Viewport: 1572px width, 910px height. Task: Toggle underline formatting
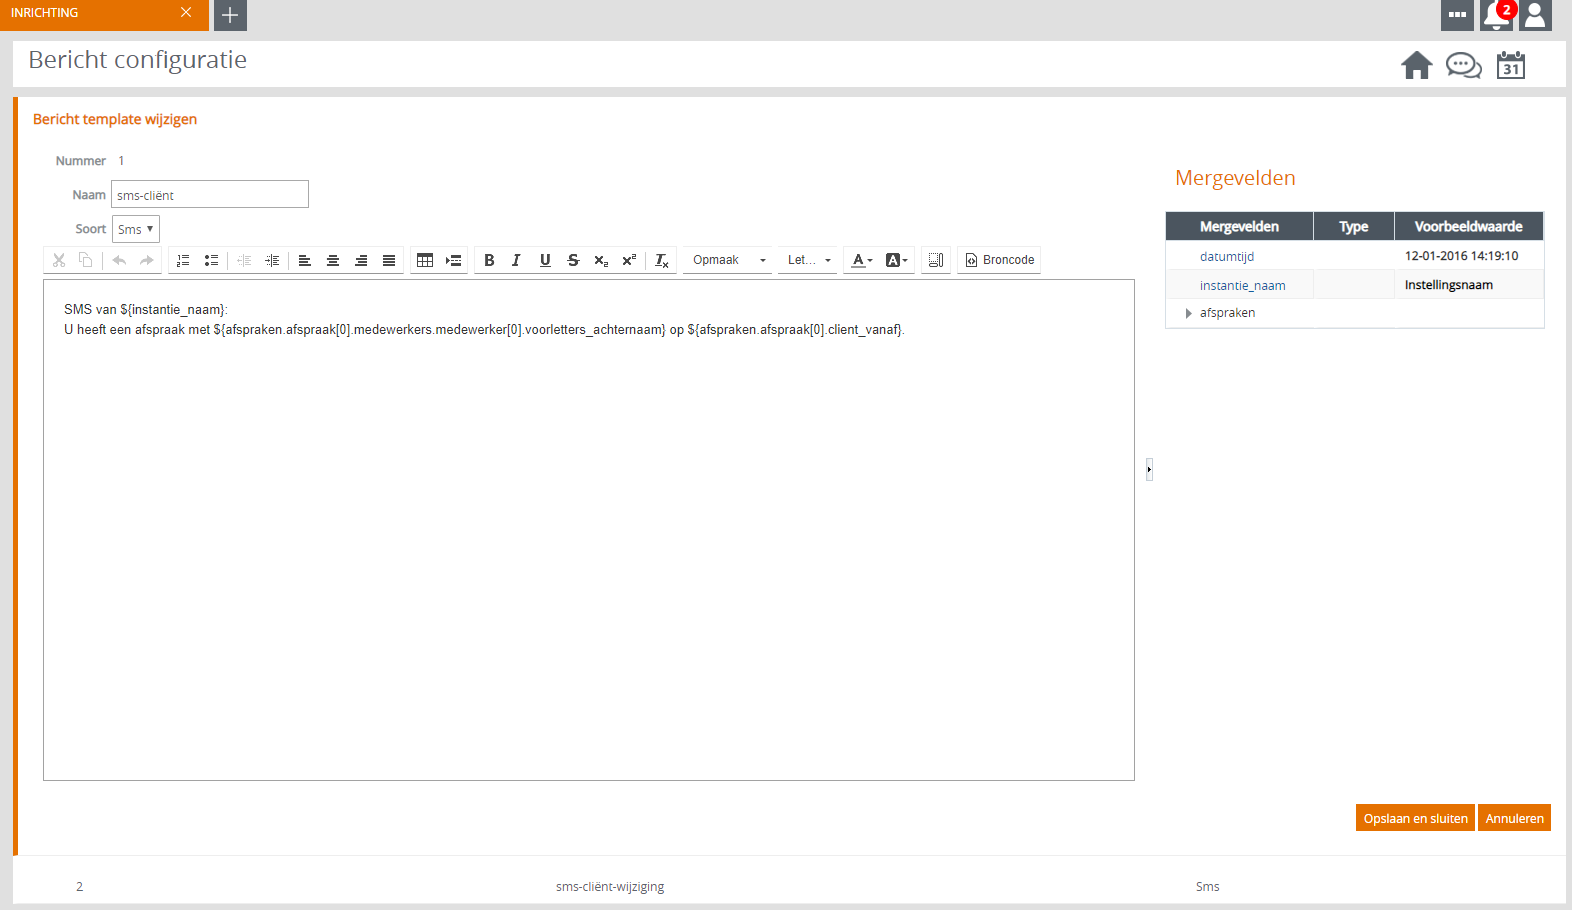pos(545,260)
